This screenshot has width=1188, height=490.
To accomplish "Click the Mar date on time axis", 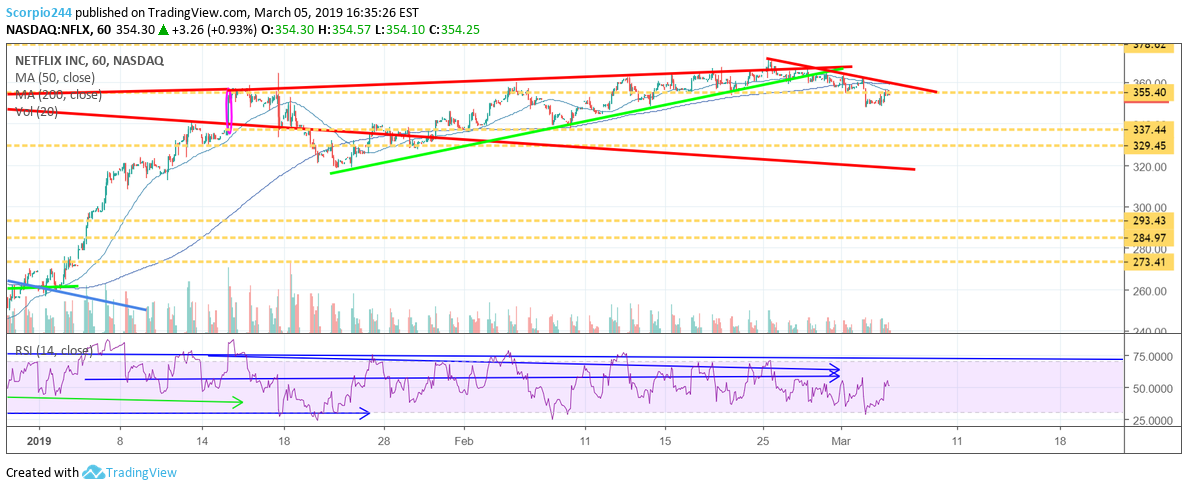I will pos(842,439).
